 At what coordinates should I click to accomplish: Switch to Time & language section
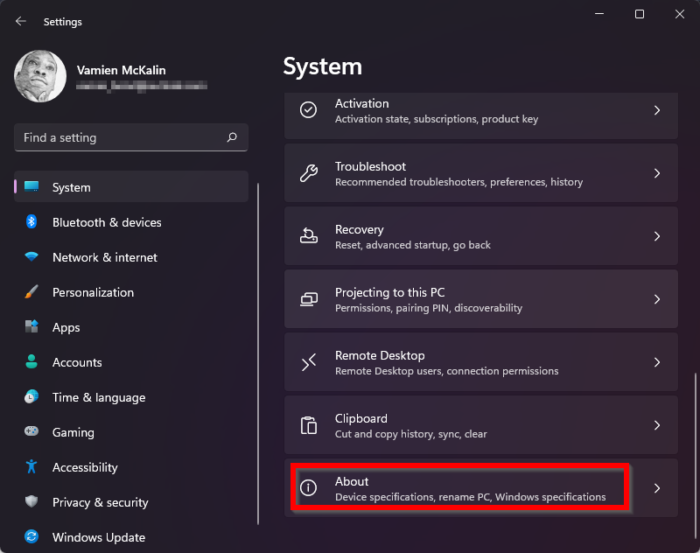click(98, 397)
